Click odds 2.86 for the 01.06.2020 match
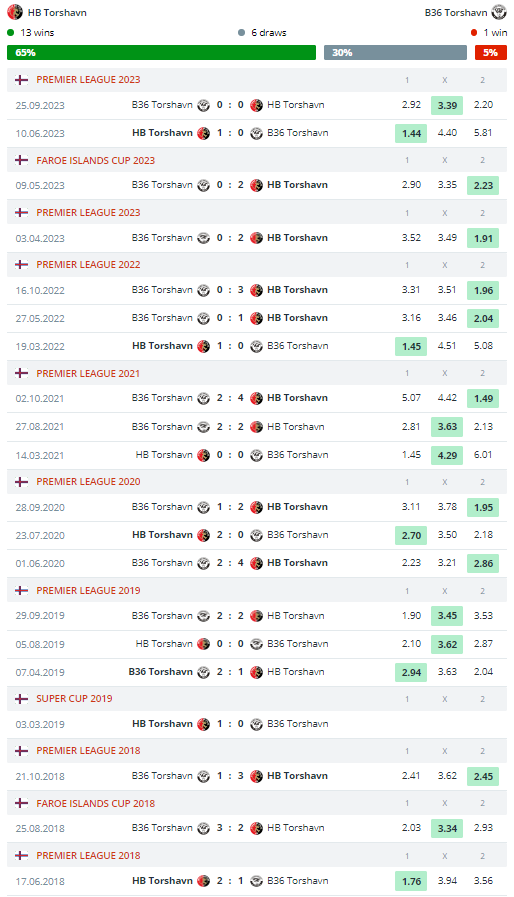 coord(483,563)
